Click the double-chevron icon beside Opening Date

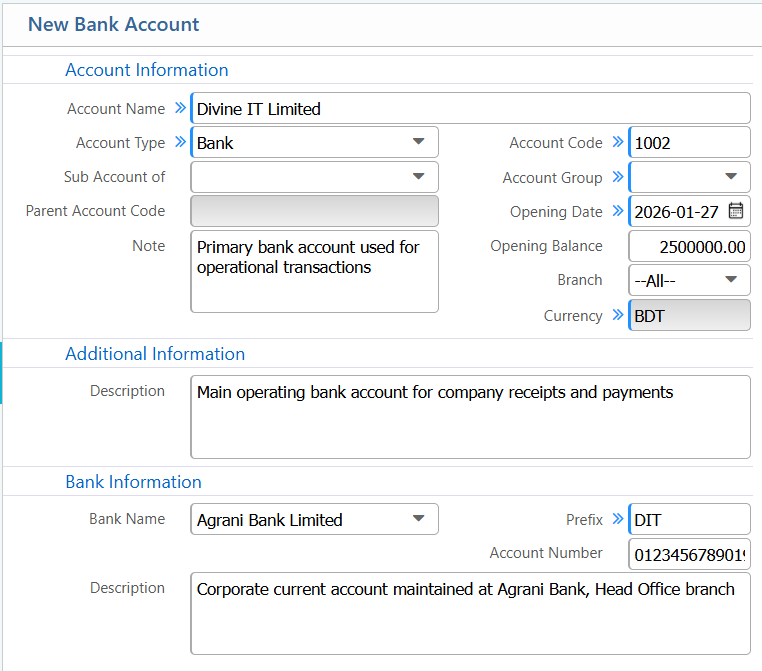click(x=618, y=211)
